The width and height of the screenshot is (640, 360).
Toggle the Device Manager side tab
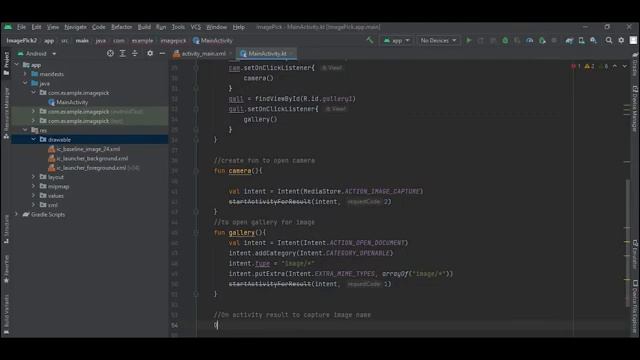click(635, 109)
